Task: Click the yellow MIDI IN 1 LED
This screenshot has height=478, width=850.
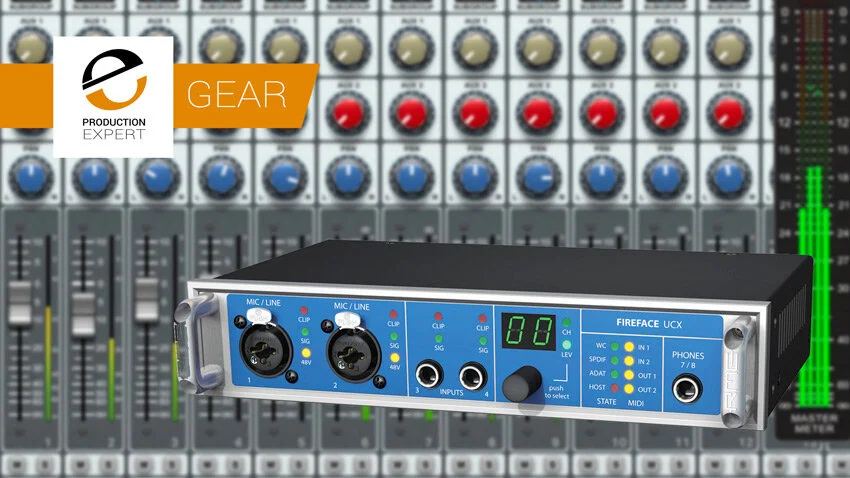Action: (x=629, y=347)
